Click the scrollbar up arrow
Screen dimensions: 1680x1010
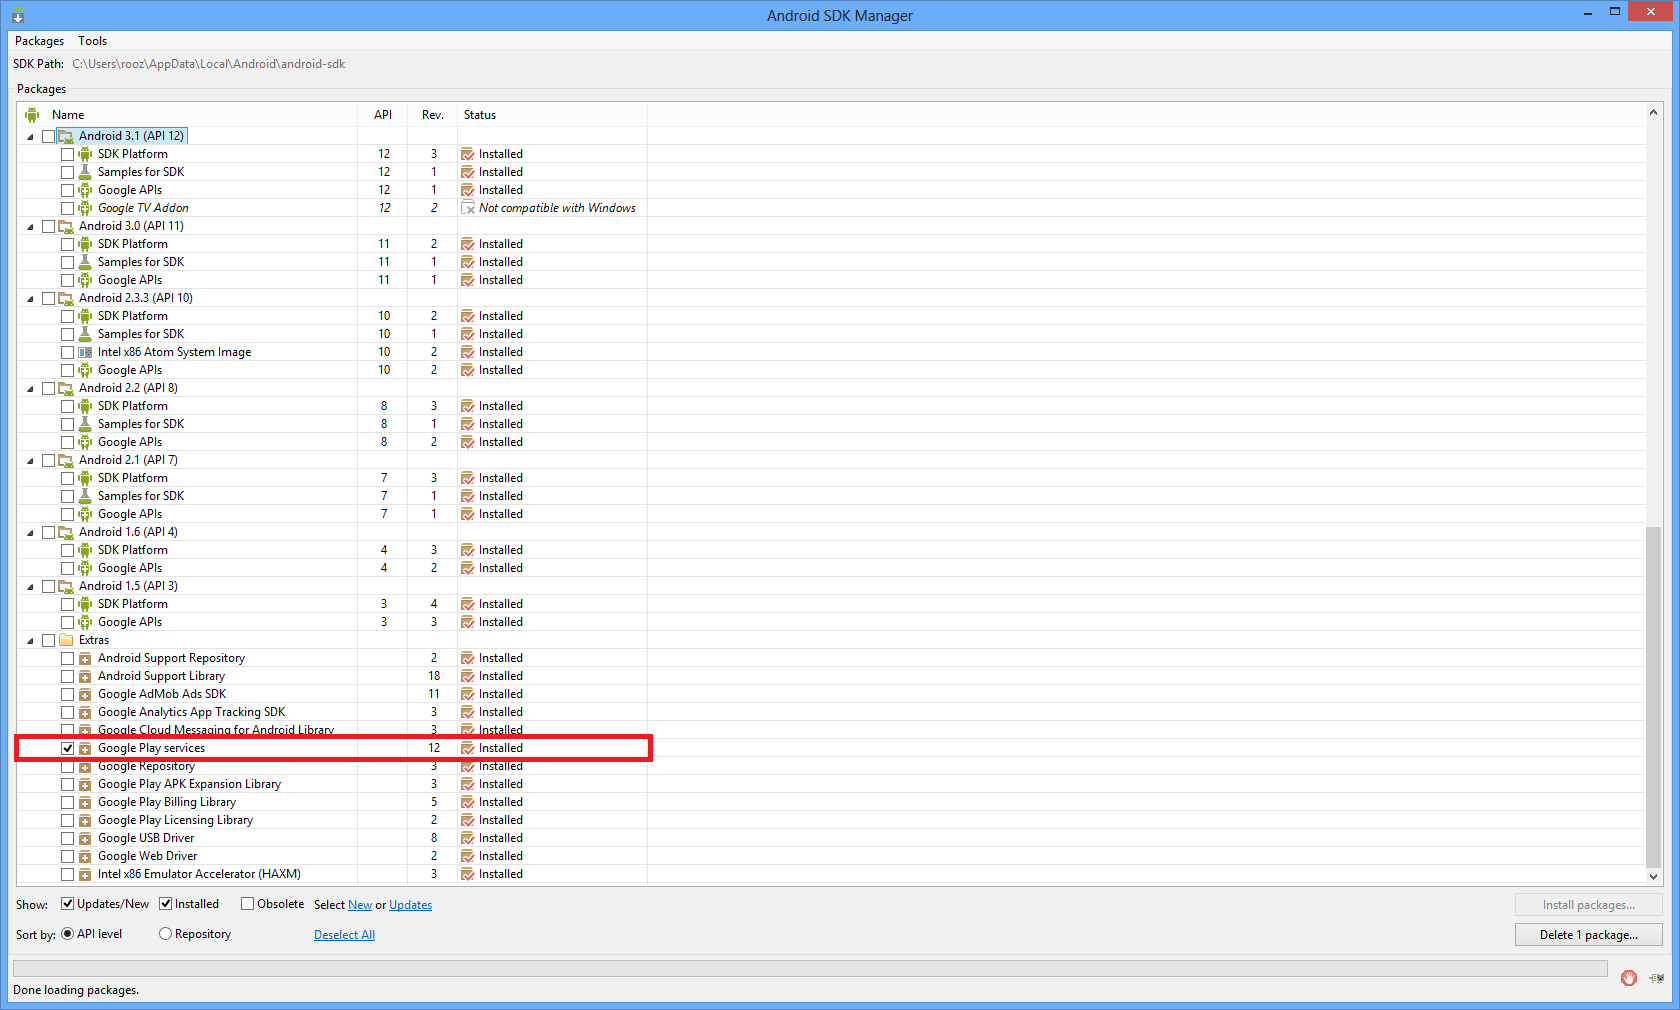pos(1653,113)
